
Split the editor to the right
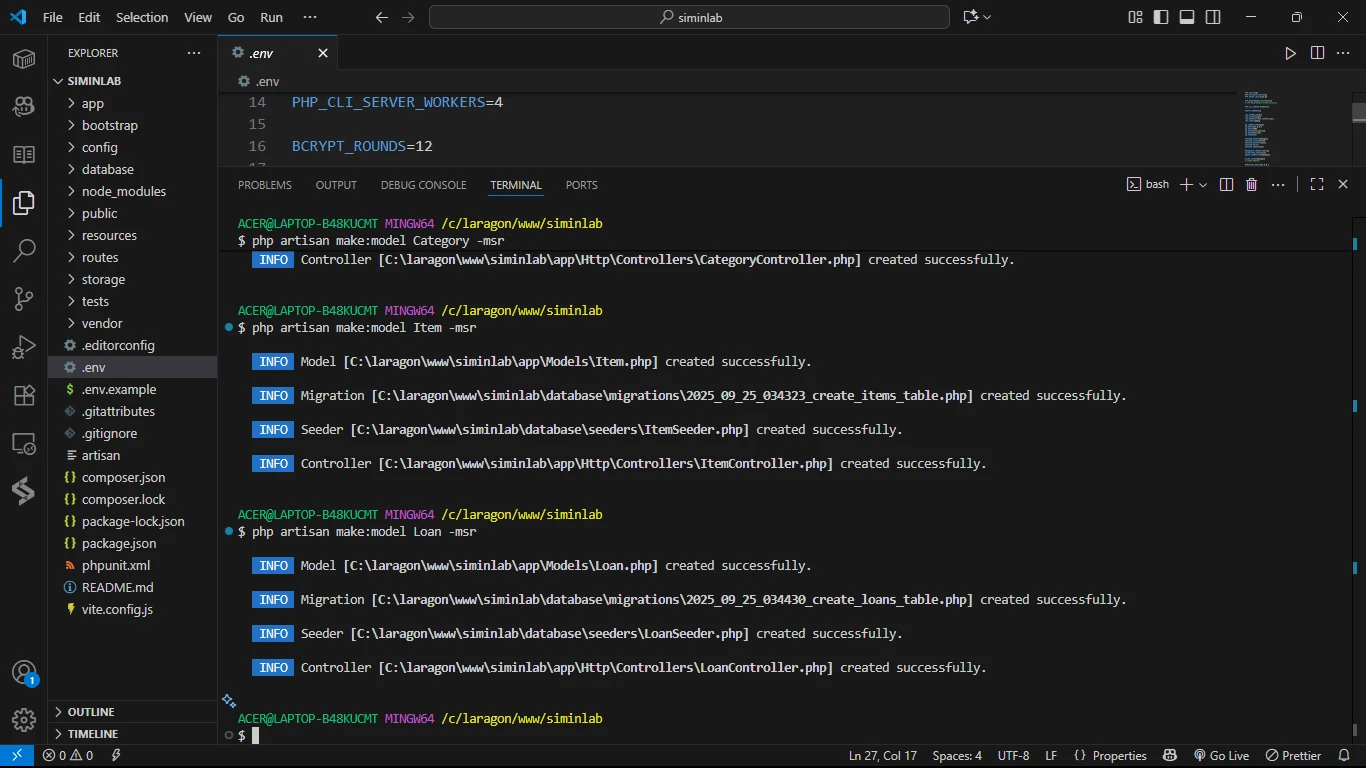pyautogui.click(x=1317, y=53)
